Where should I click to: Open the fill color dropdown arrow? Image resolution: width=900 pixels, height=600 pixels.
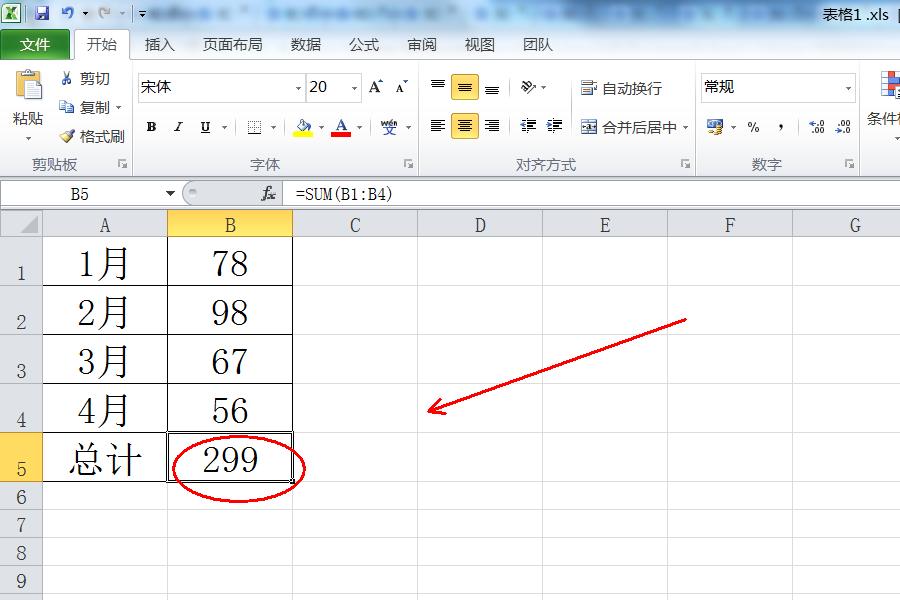pyautogui.click(x=321, y=127)
